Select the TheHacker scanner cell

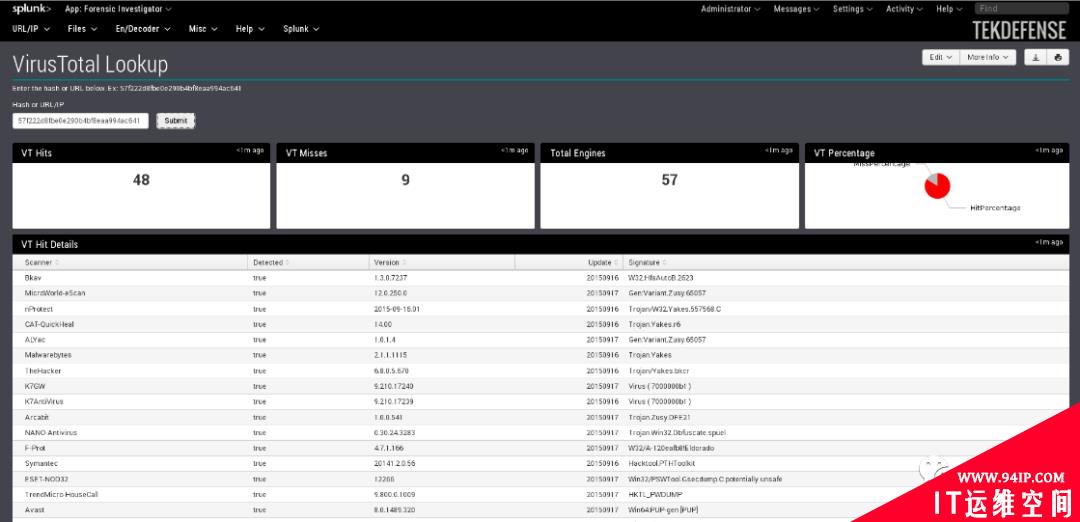tap(43, 370)
